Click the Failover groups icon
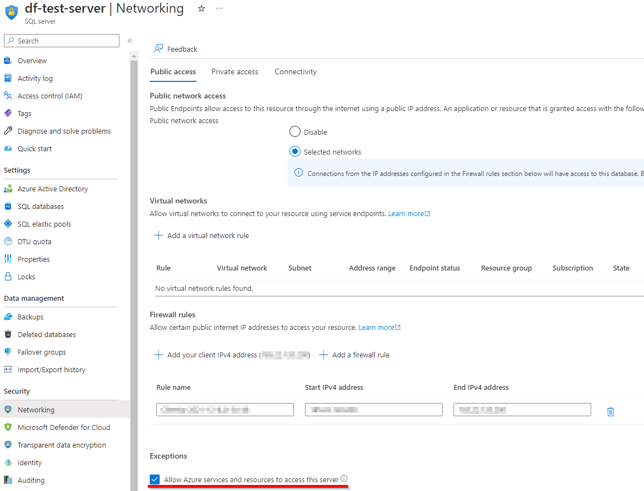Viewport: 644px width, 491px height. [x=8, y=352]
